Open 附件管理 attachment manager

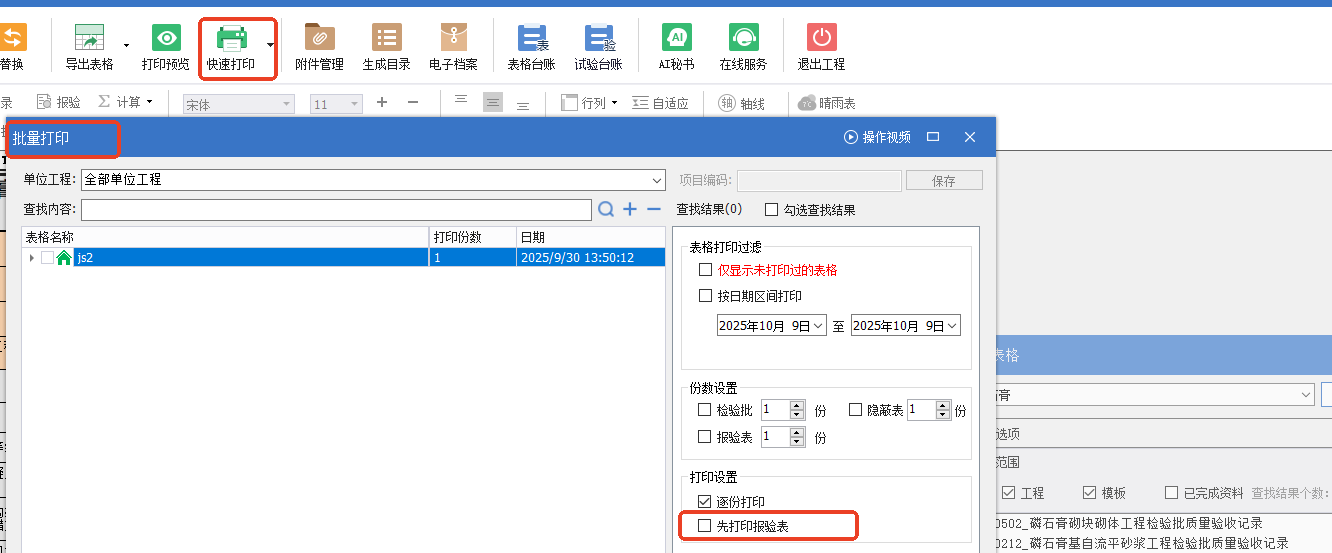coord(319,39)
